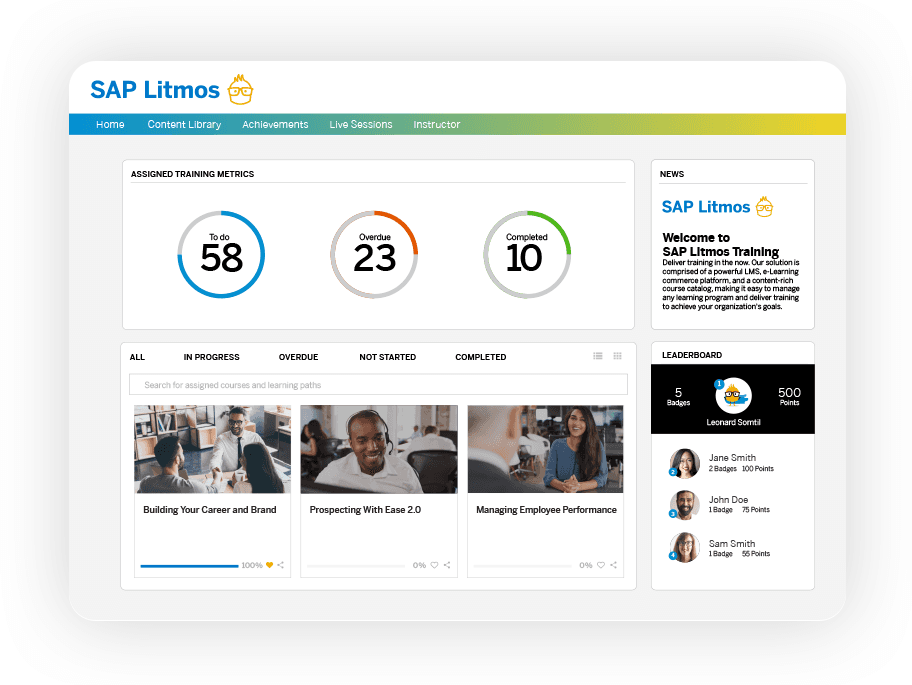This screenshot has width=912, height=685.
Task: Open the Content Library menu
Action: click(184, 125)
